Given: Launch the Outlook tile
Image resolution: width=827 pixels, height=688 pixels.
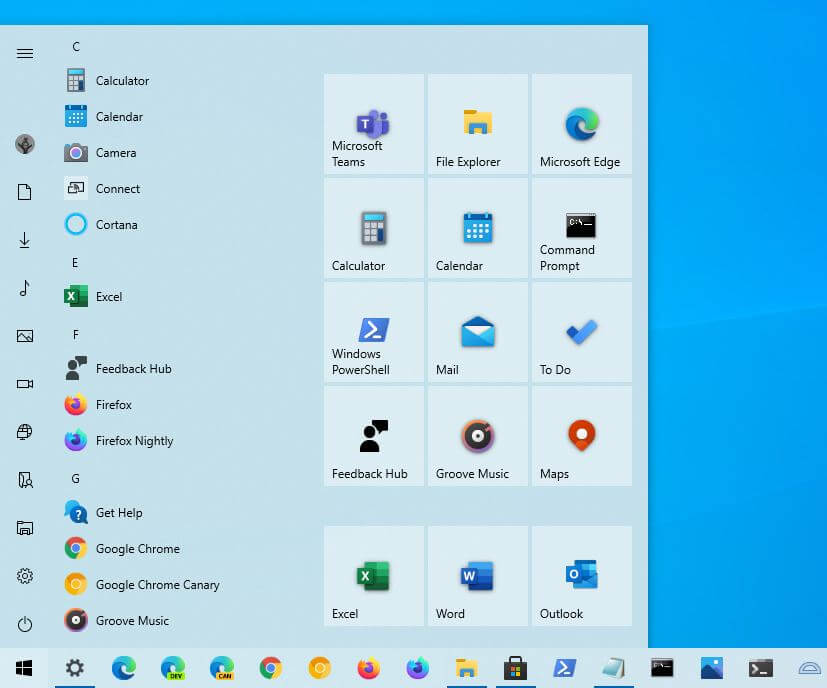Looking at the screenshot, I should [582, 576].
